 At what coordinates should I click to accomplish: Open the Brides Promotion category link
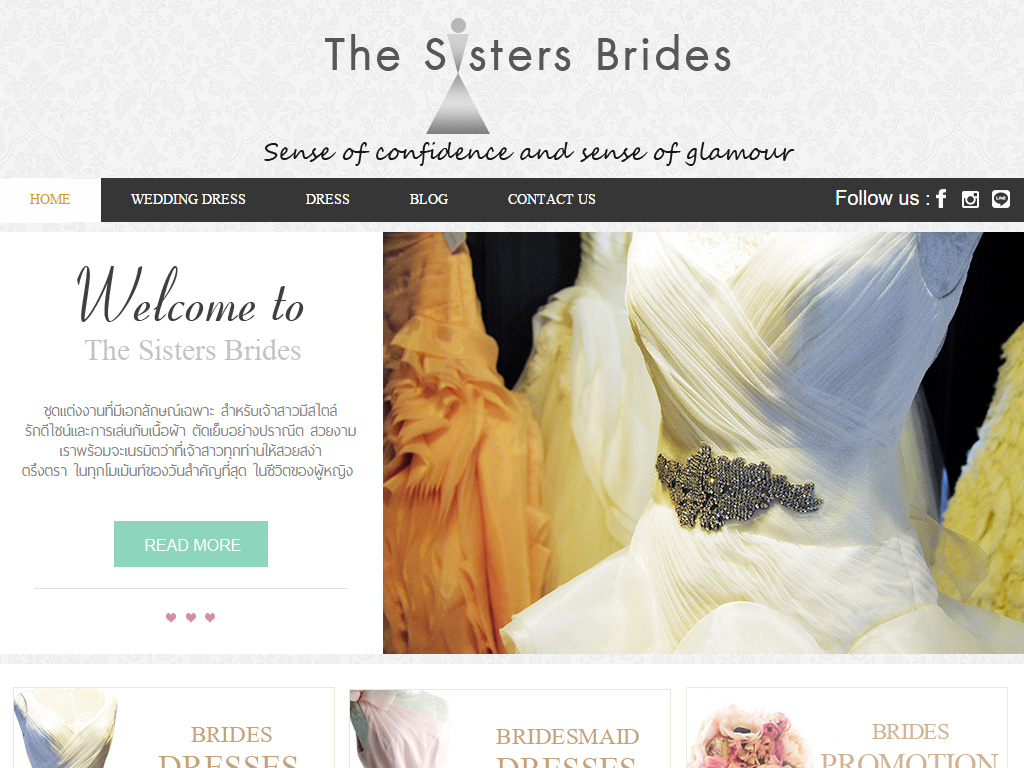(x=909, y=745)
